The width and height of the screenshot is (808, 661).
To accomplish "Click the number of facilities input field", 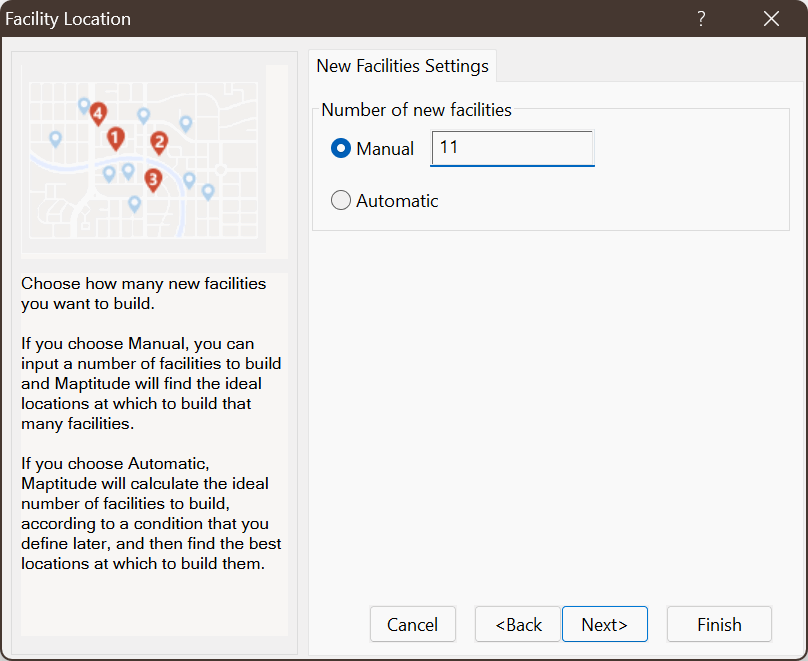I will (x=512, y=148).
